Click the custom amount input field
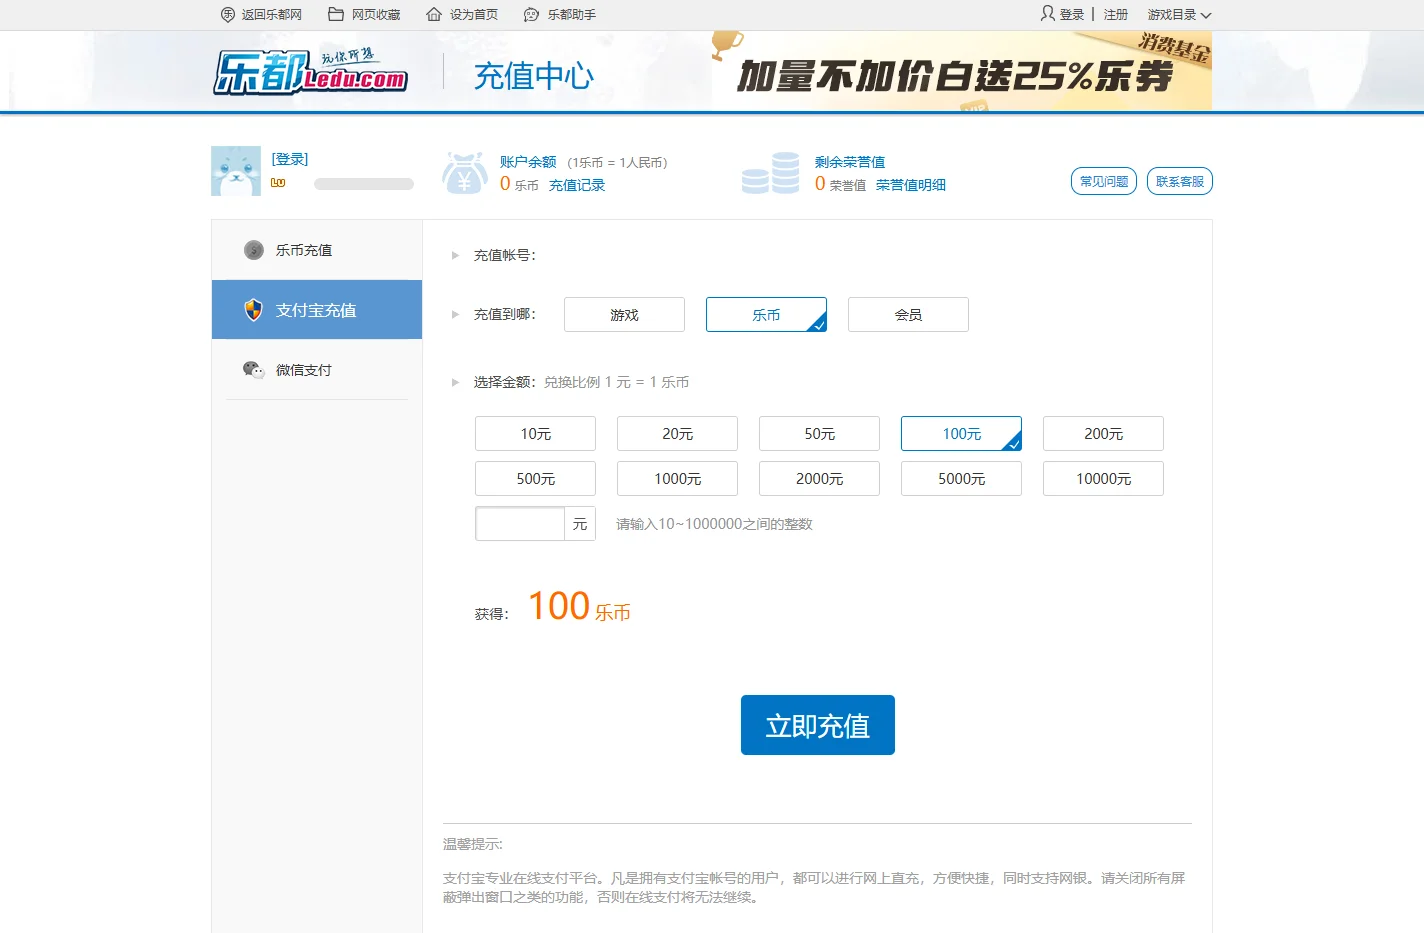Image resolution: width=1424 pixels, height=933 pixels. pos(520,524)
